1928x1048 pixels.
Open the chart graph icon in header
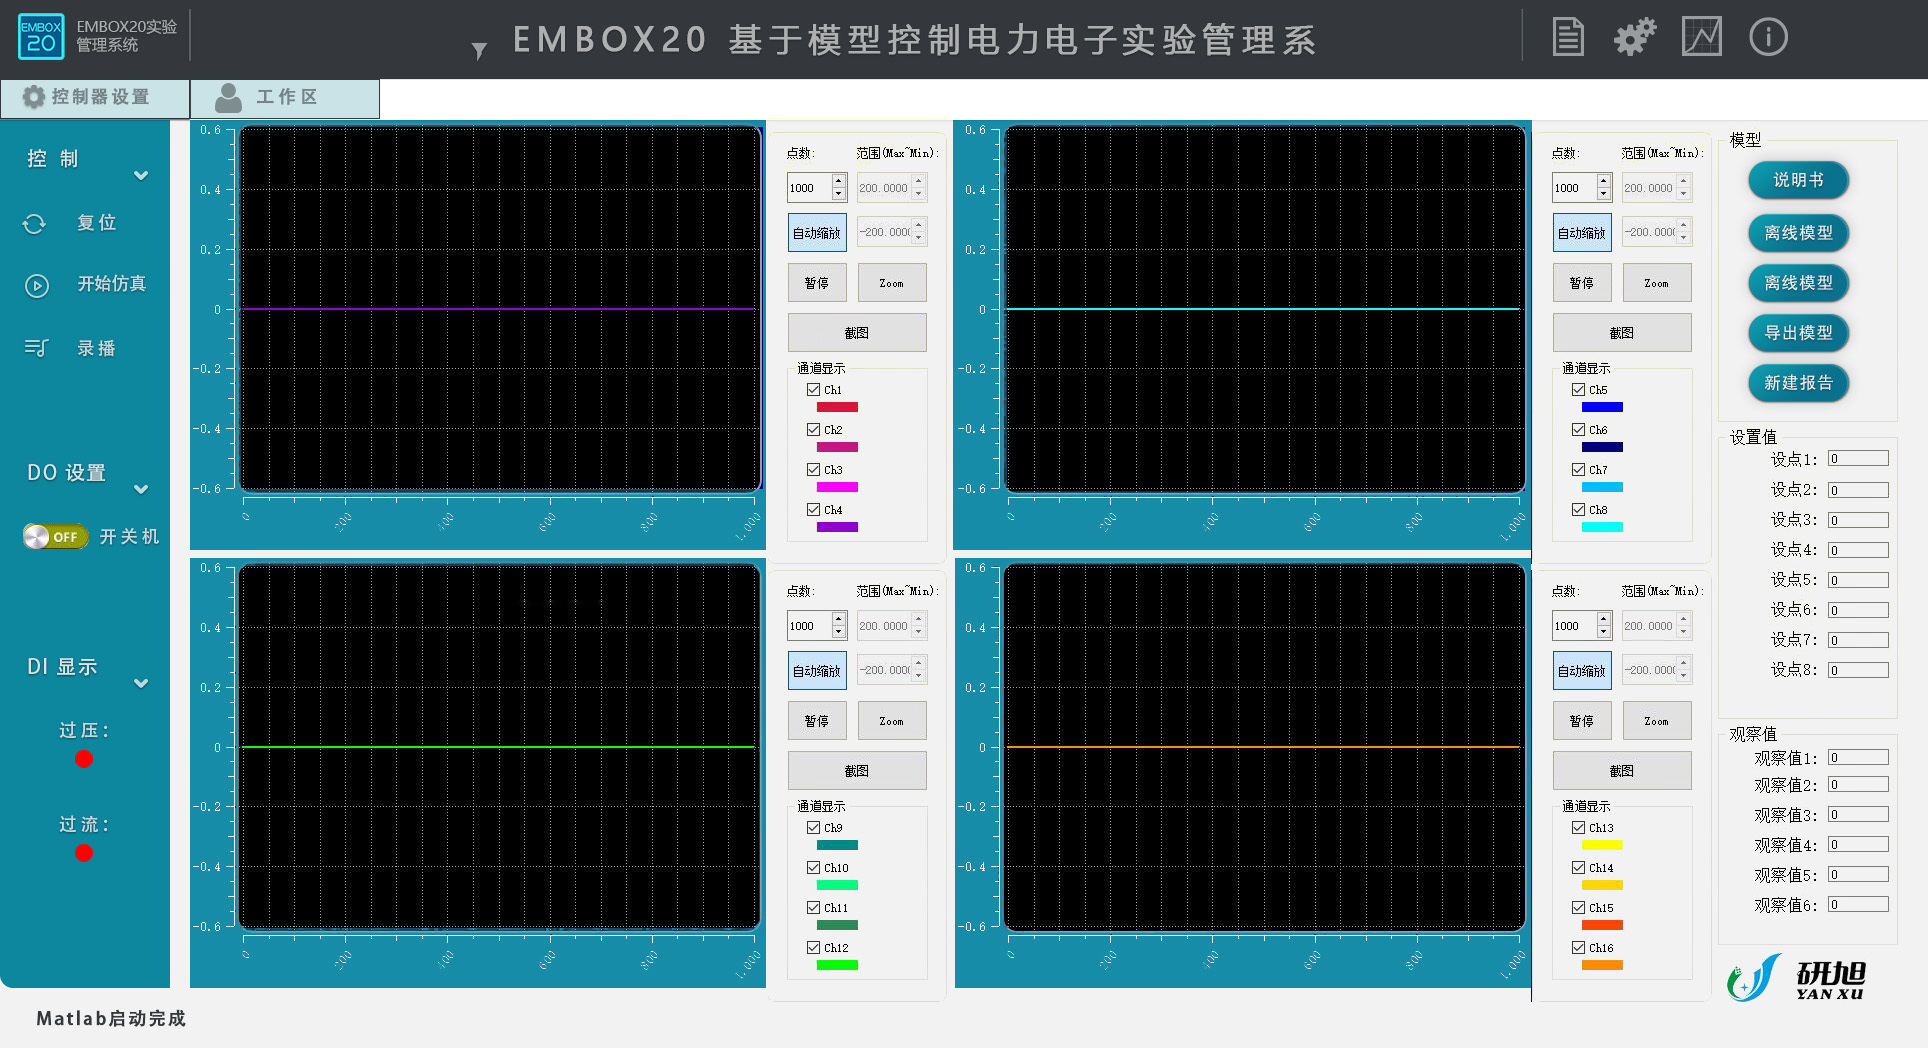[x=1701, y=38]
